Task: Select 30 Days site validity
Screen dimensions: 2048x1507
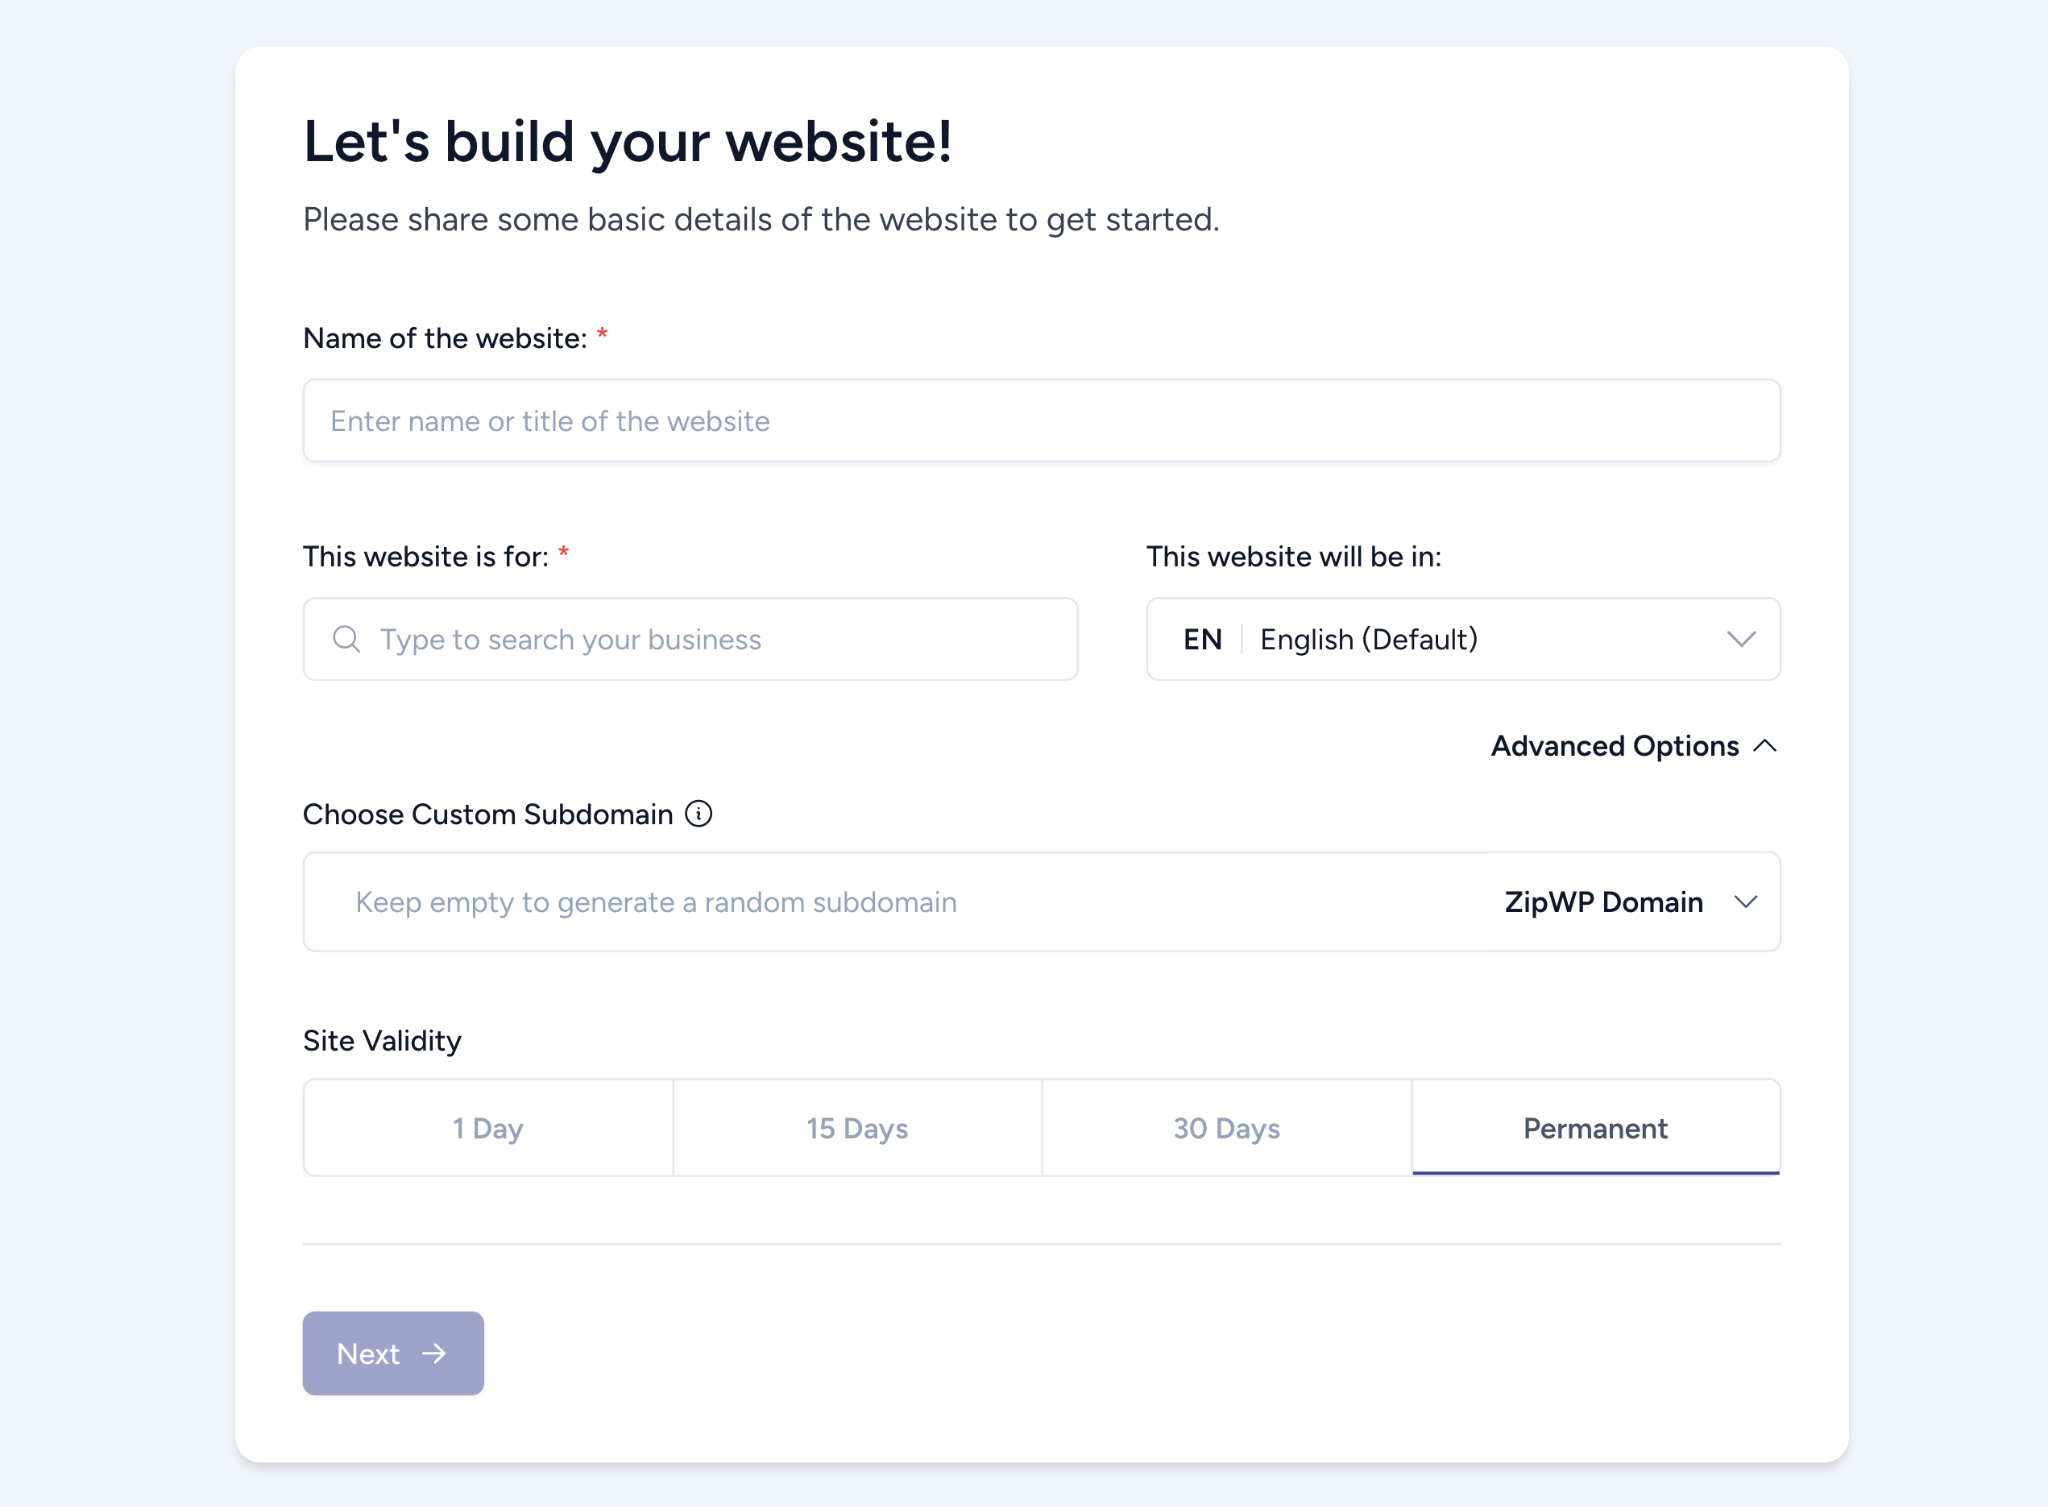Action: [x=1226, y=1127]
